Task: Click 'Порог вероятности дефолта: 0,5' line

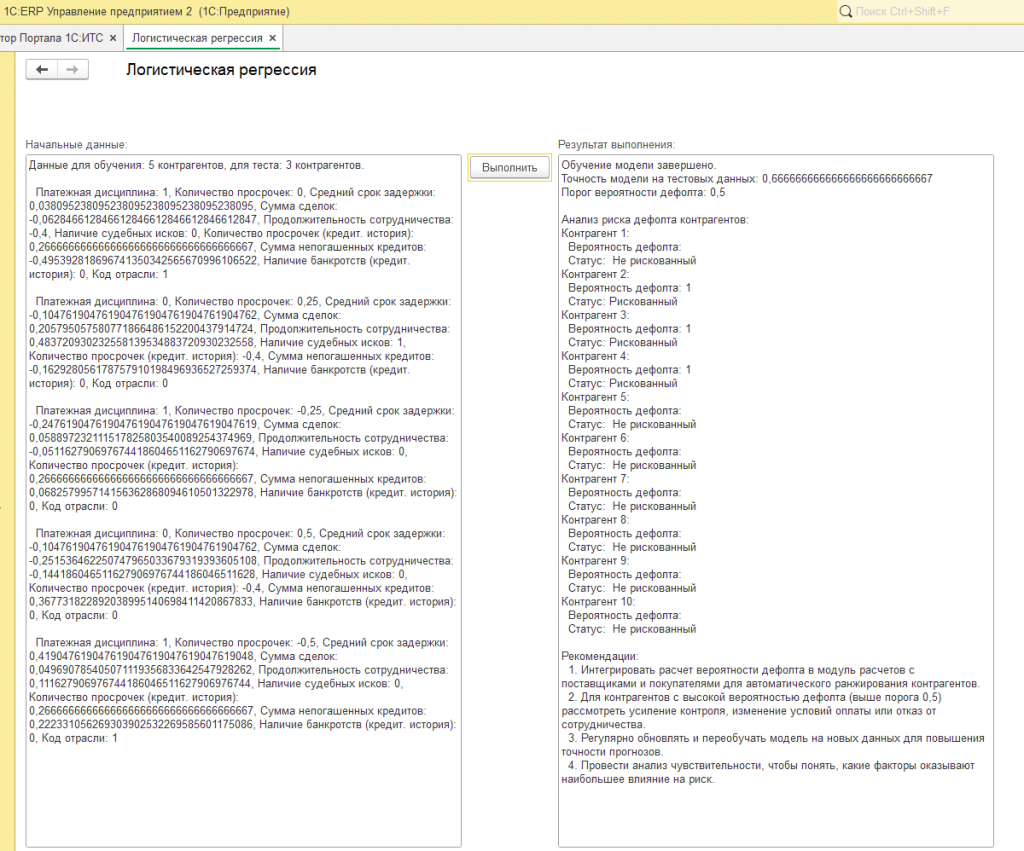Action: (x=643, y=192)
